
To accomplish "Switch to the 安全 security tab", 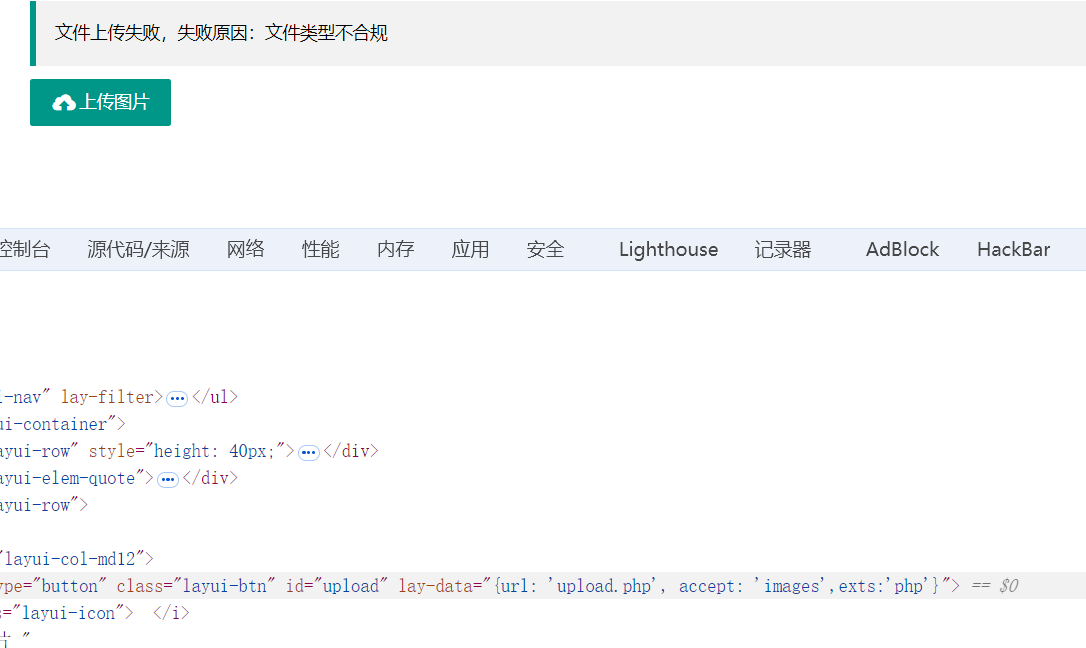I will click(x=545, y=249).
